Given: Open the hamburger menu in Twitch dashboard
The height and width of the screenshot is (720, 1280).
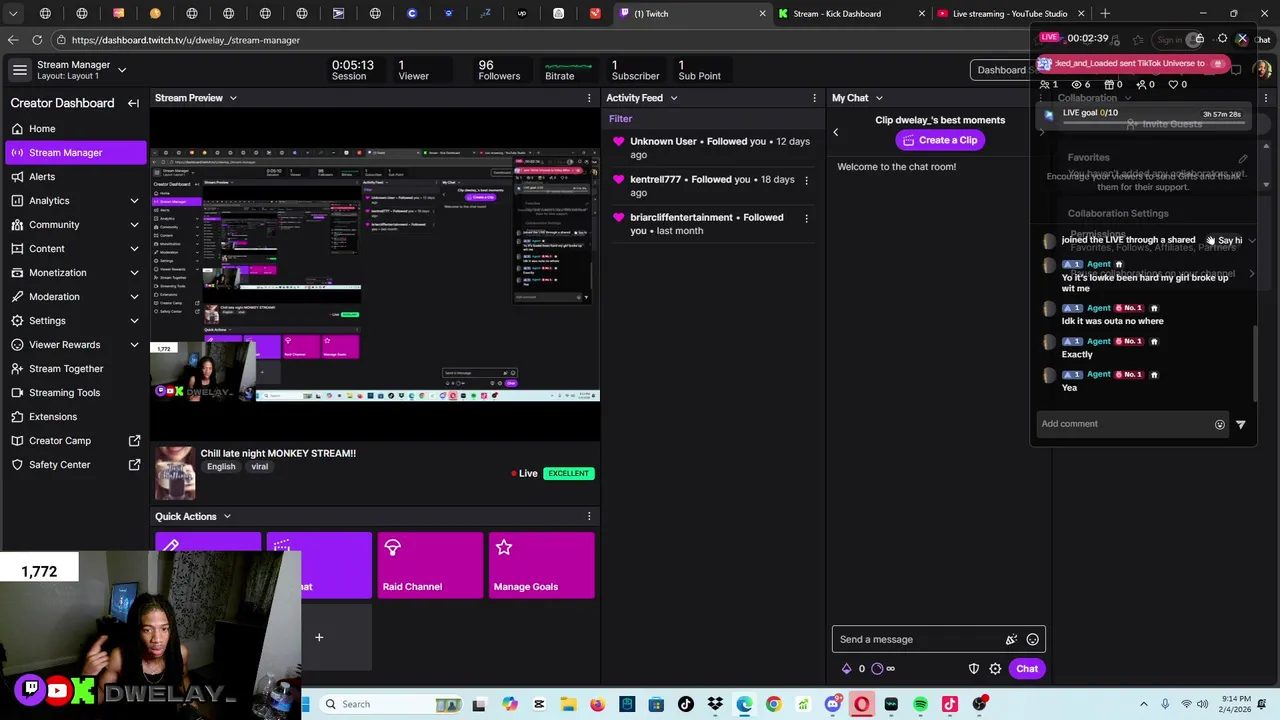Looking at the screenshot, I should (19, 70).
